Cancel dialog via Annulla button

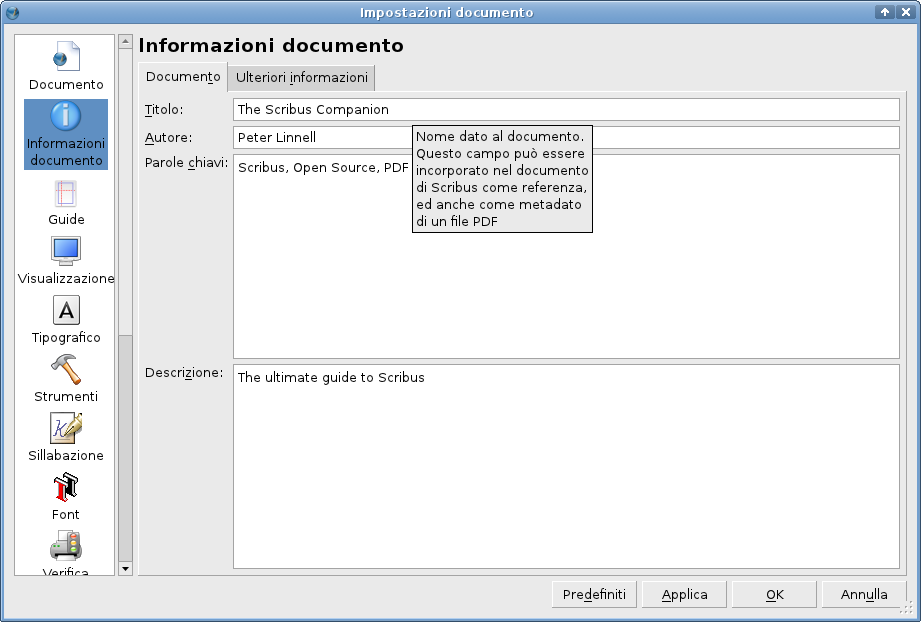[864, 594]
